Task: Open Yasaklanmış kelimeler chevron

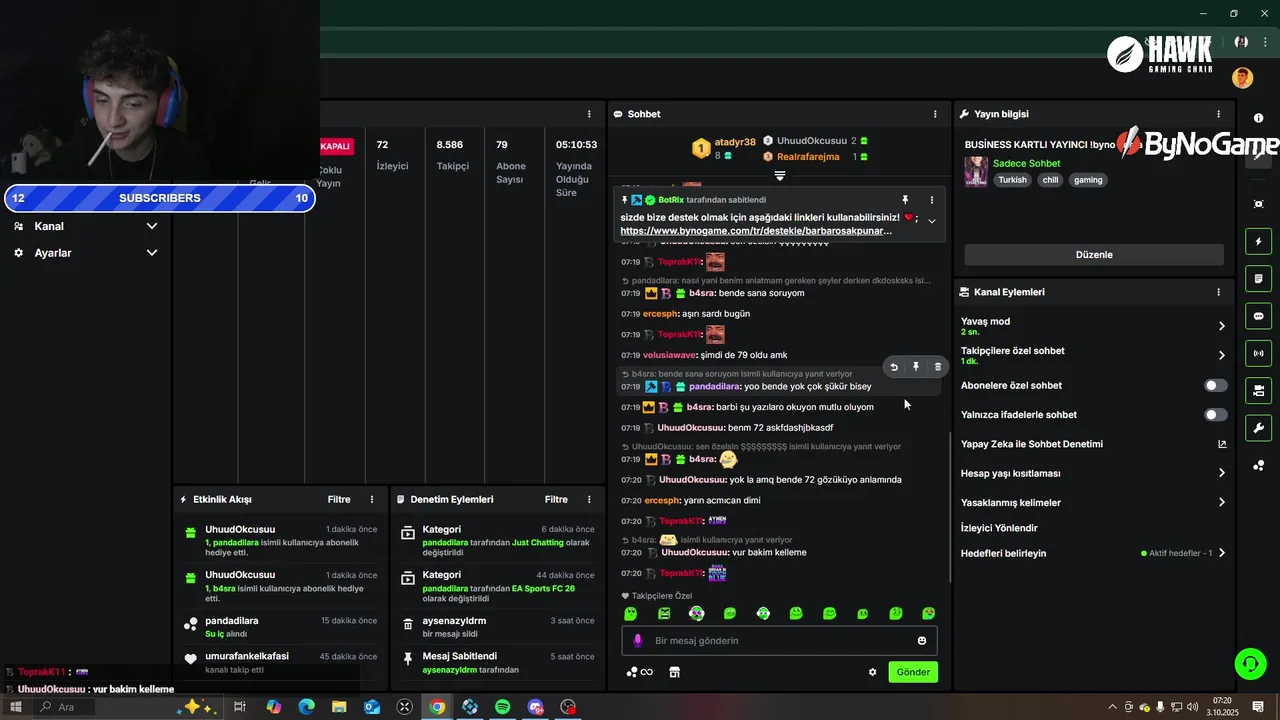Action: click(1221, 502)
